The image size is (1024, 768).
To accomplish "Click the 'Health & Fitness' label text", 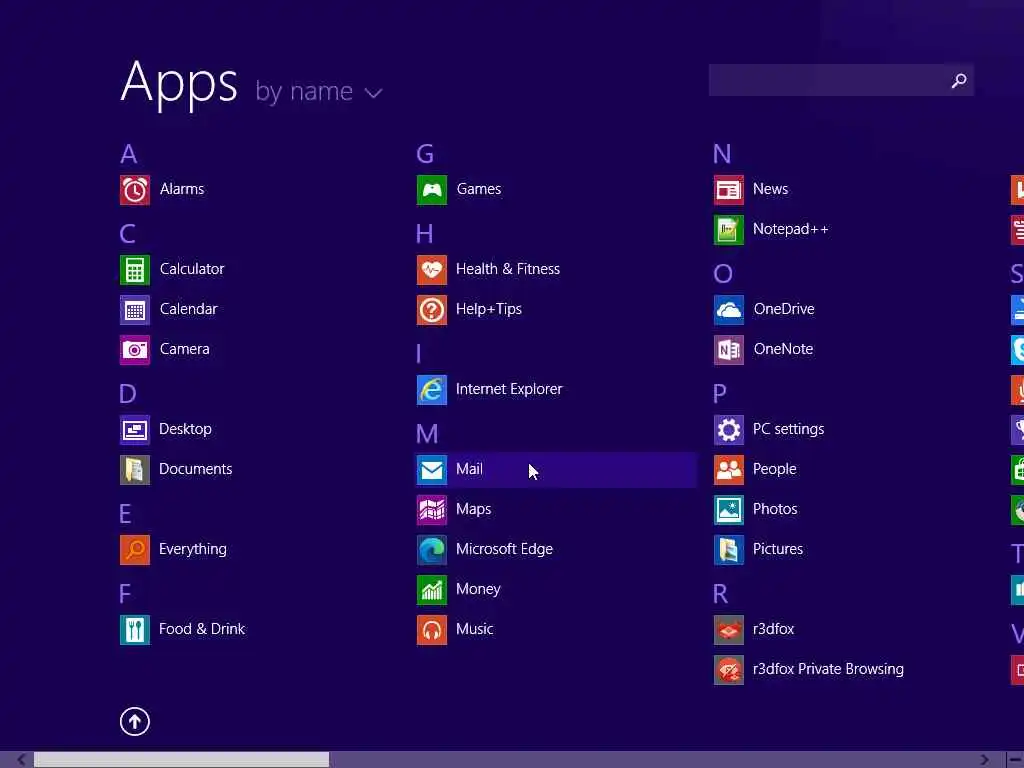I will (507, 269).
